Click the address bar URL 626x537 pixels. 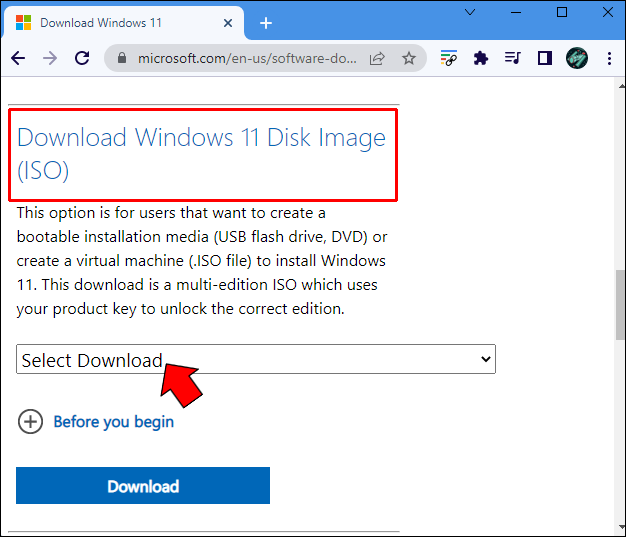[x=246, y=59]
